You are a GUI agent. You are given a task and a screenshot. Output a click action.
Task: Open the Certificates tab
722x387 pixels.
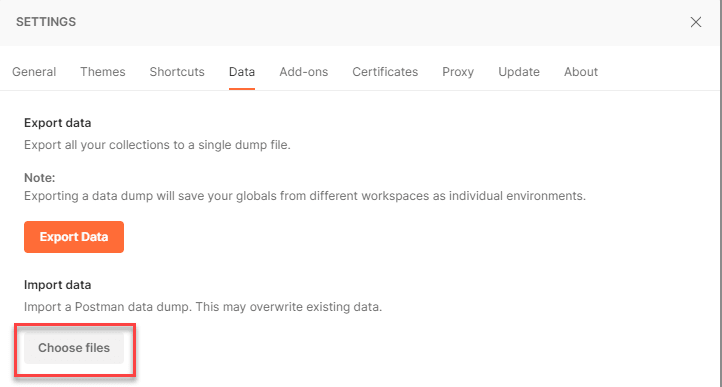pyautogui.click(x=385, y=72)
